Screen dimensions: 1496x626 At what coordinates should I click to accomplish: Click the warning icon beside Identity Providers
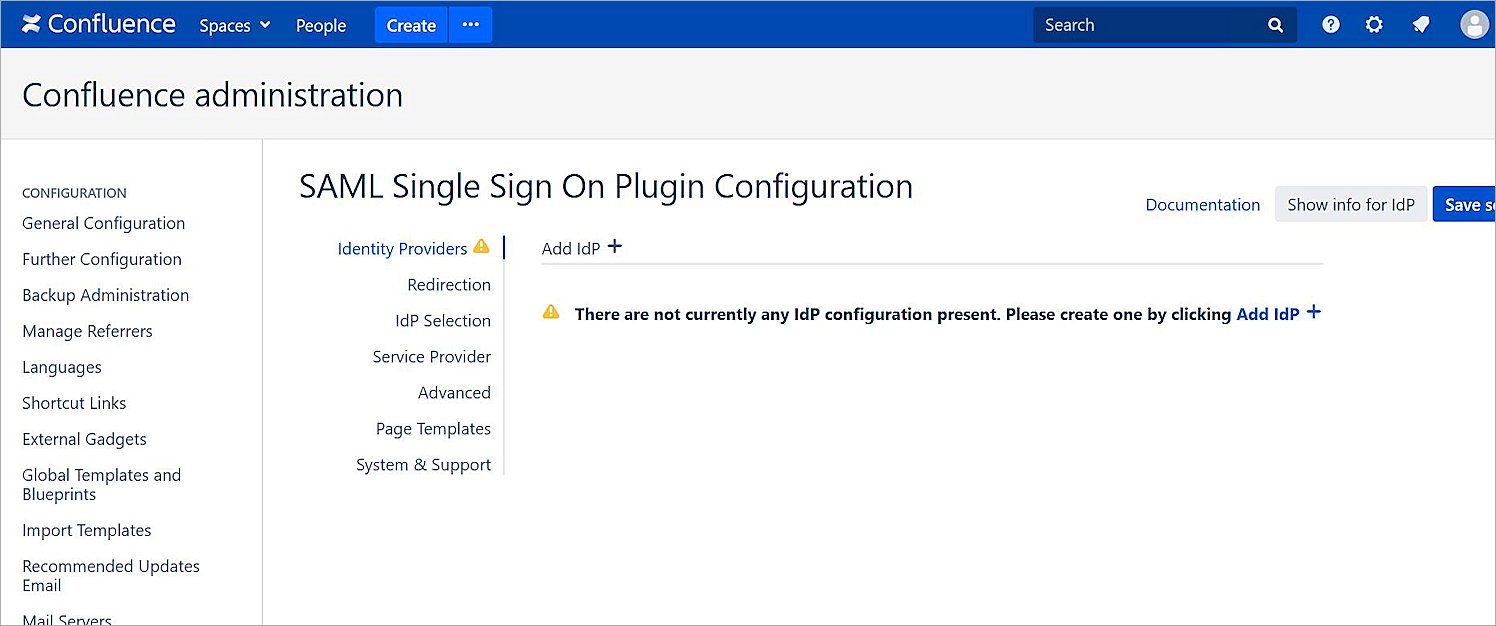point(481,246)
